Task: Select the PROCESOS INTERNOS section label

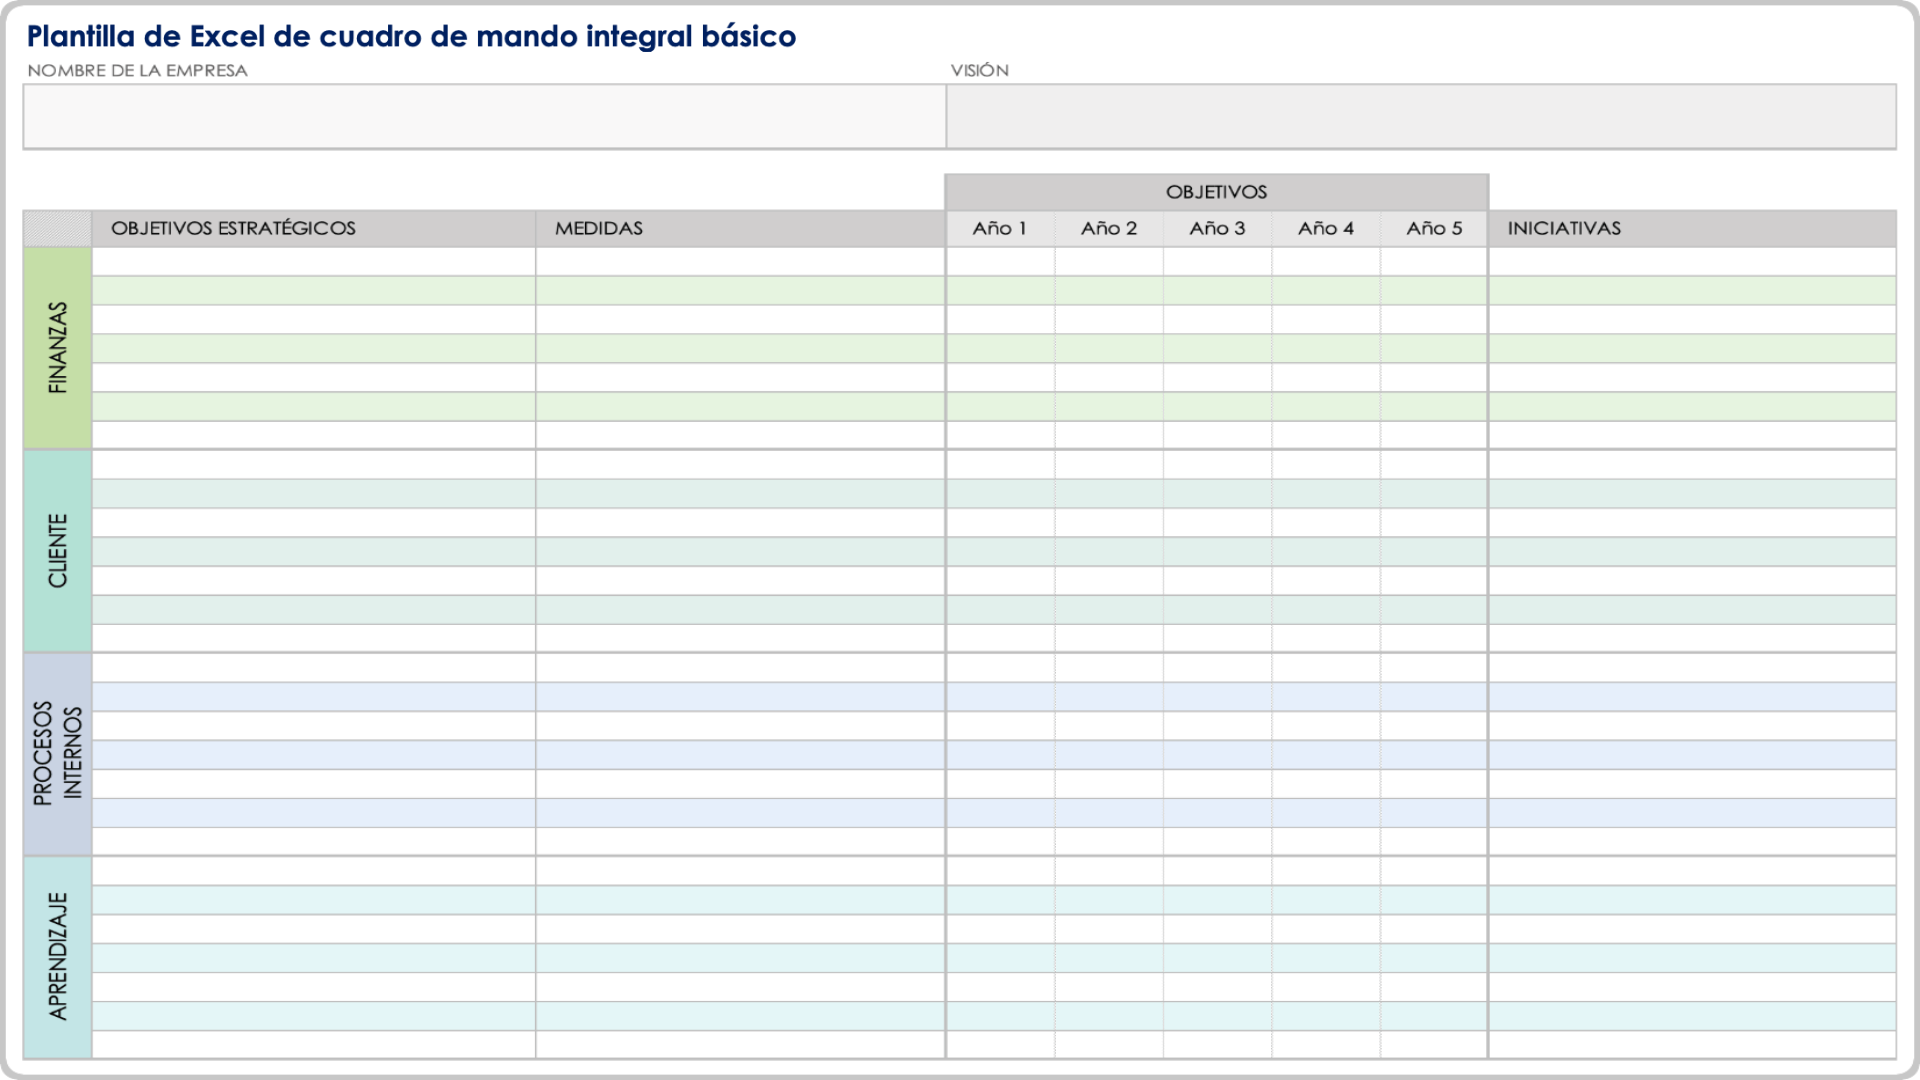Action: pyautogui.click(x=57, y=752)
